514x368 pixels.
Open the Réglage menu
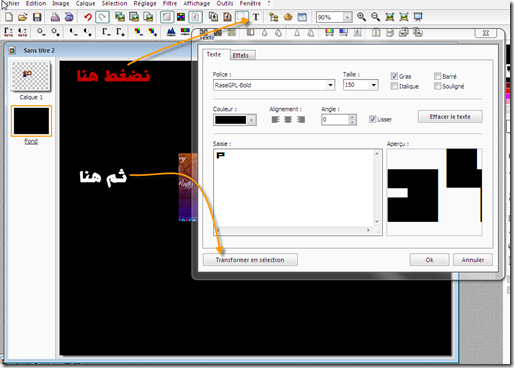pos(145,4)
